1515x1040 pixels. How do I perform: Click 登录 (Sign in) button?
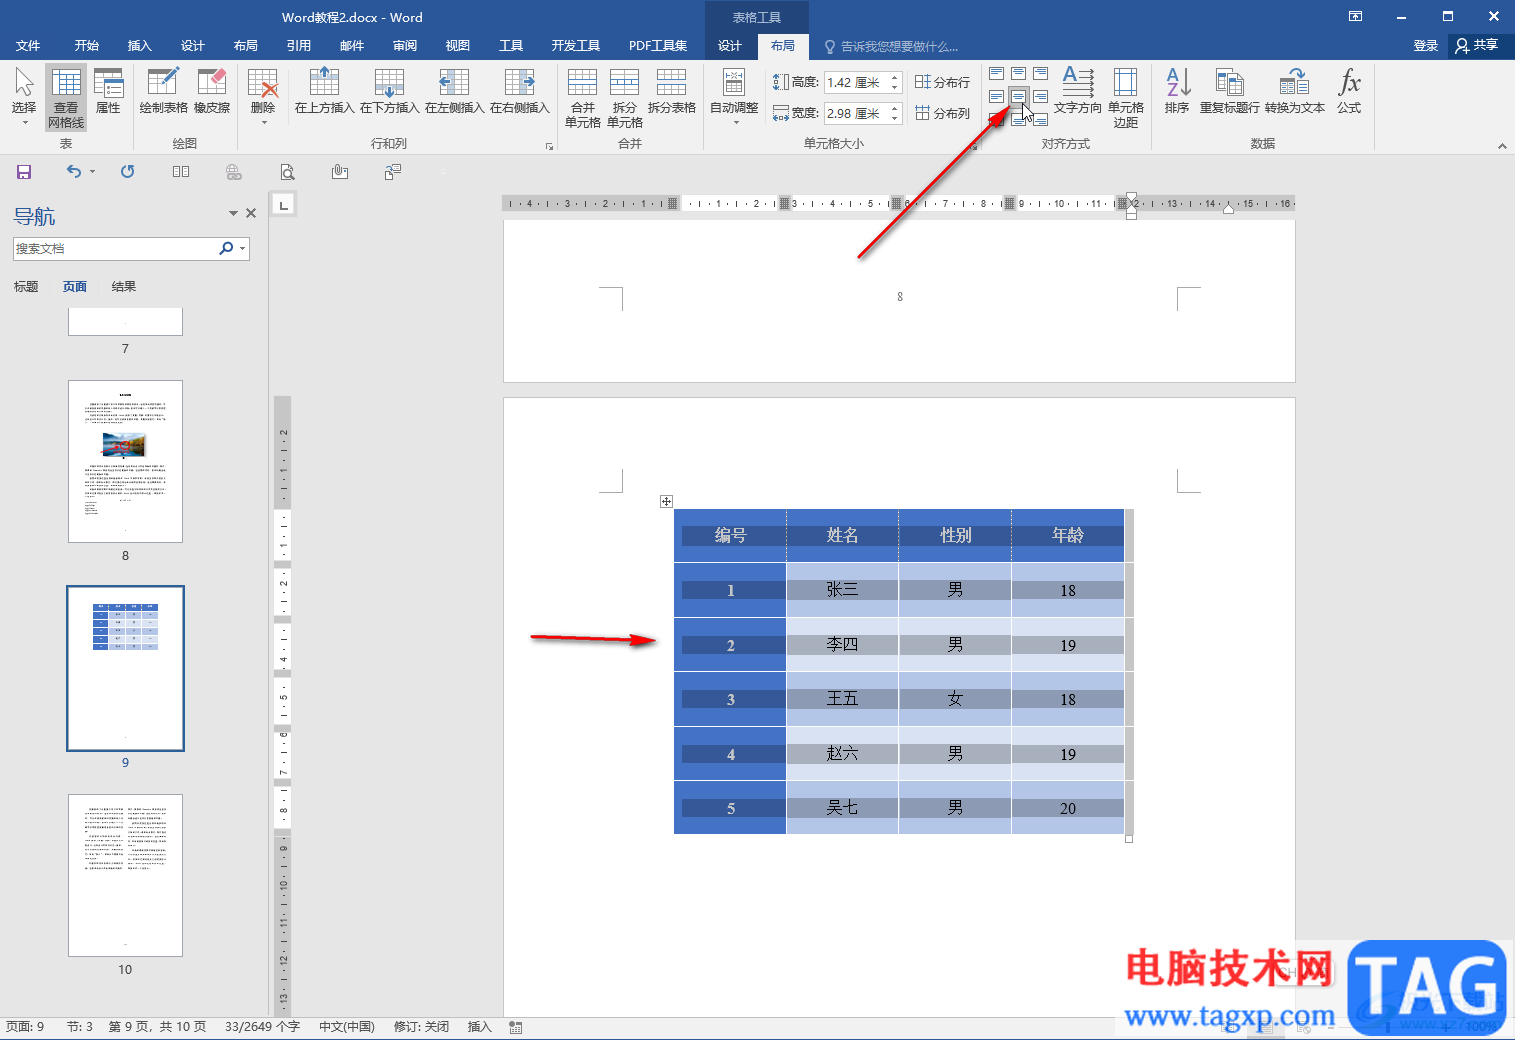coord(1426,46)
